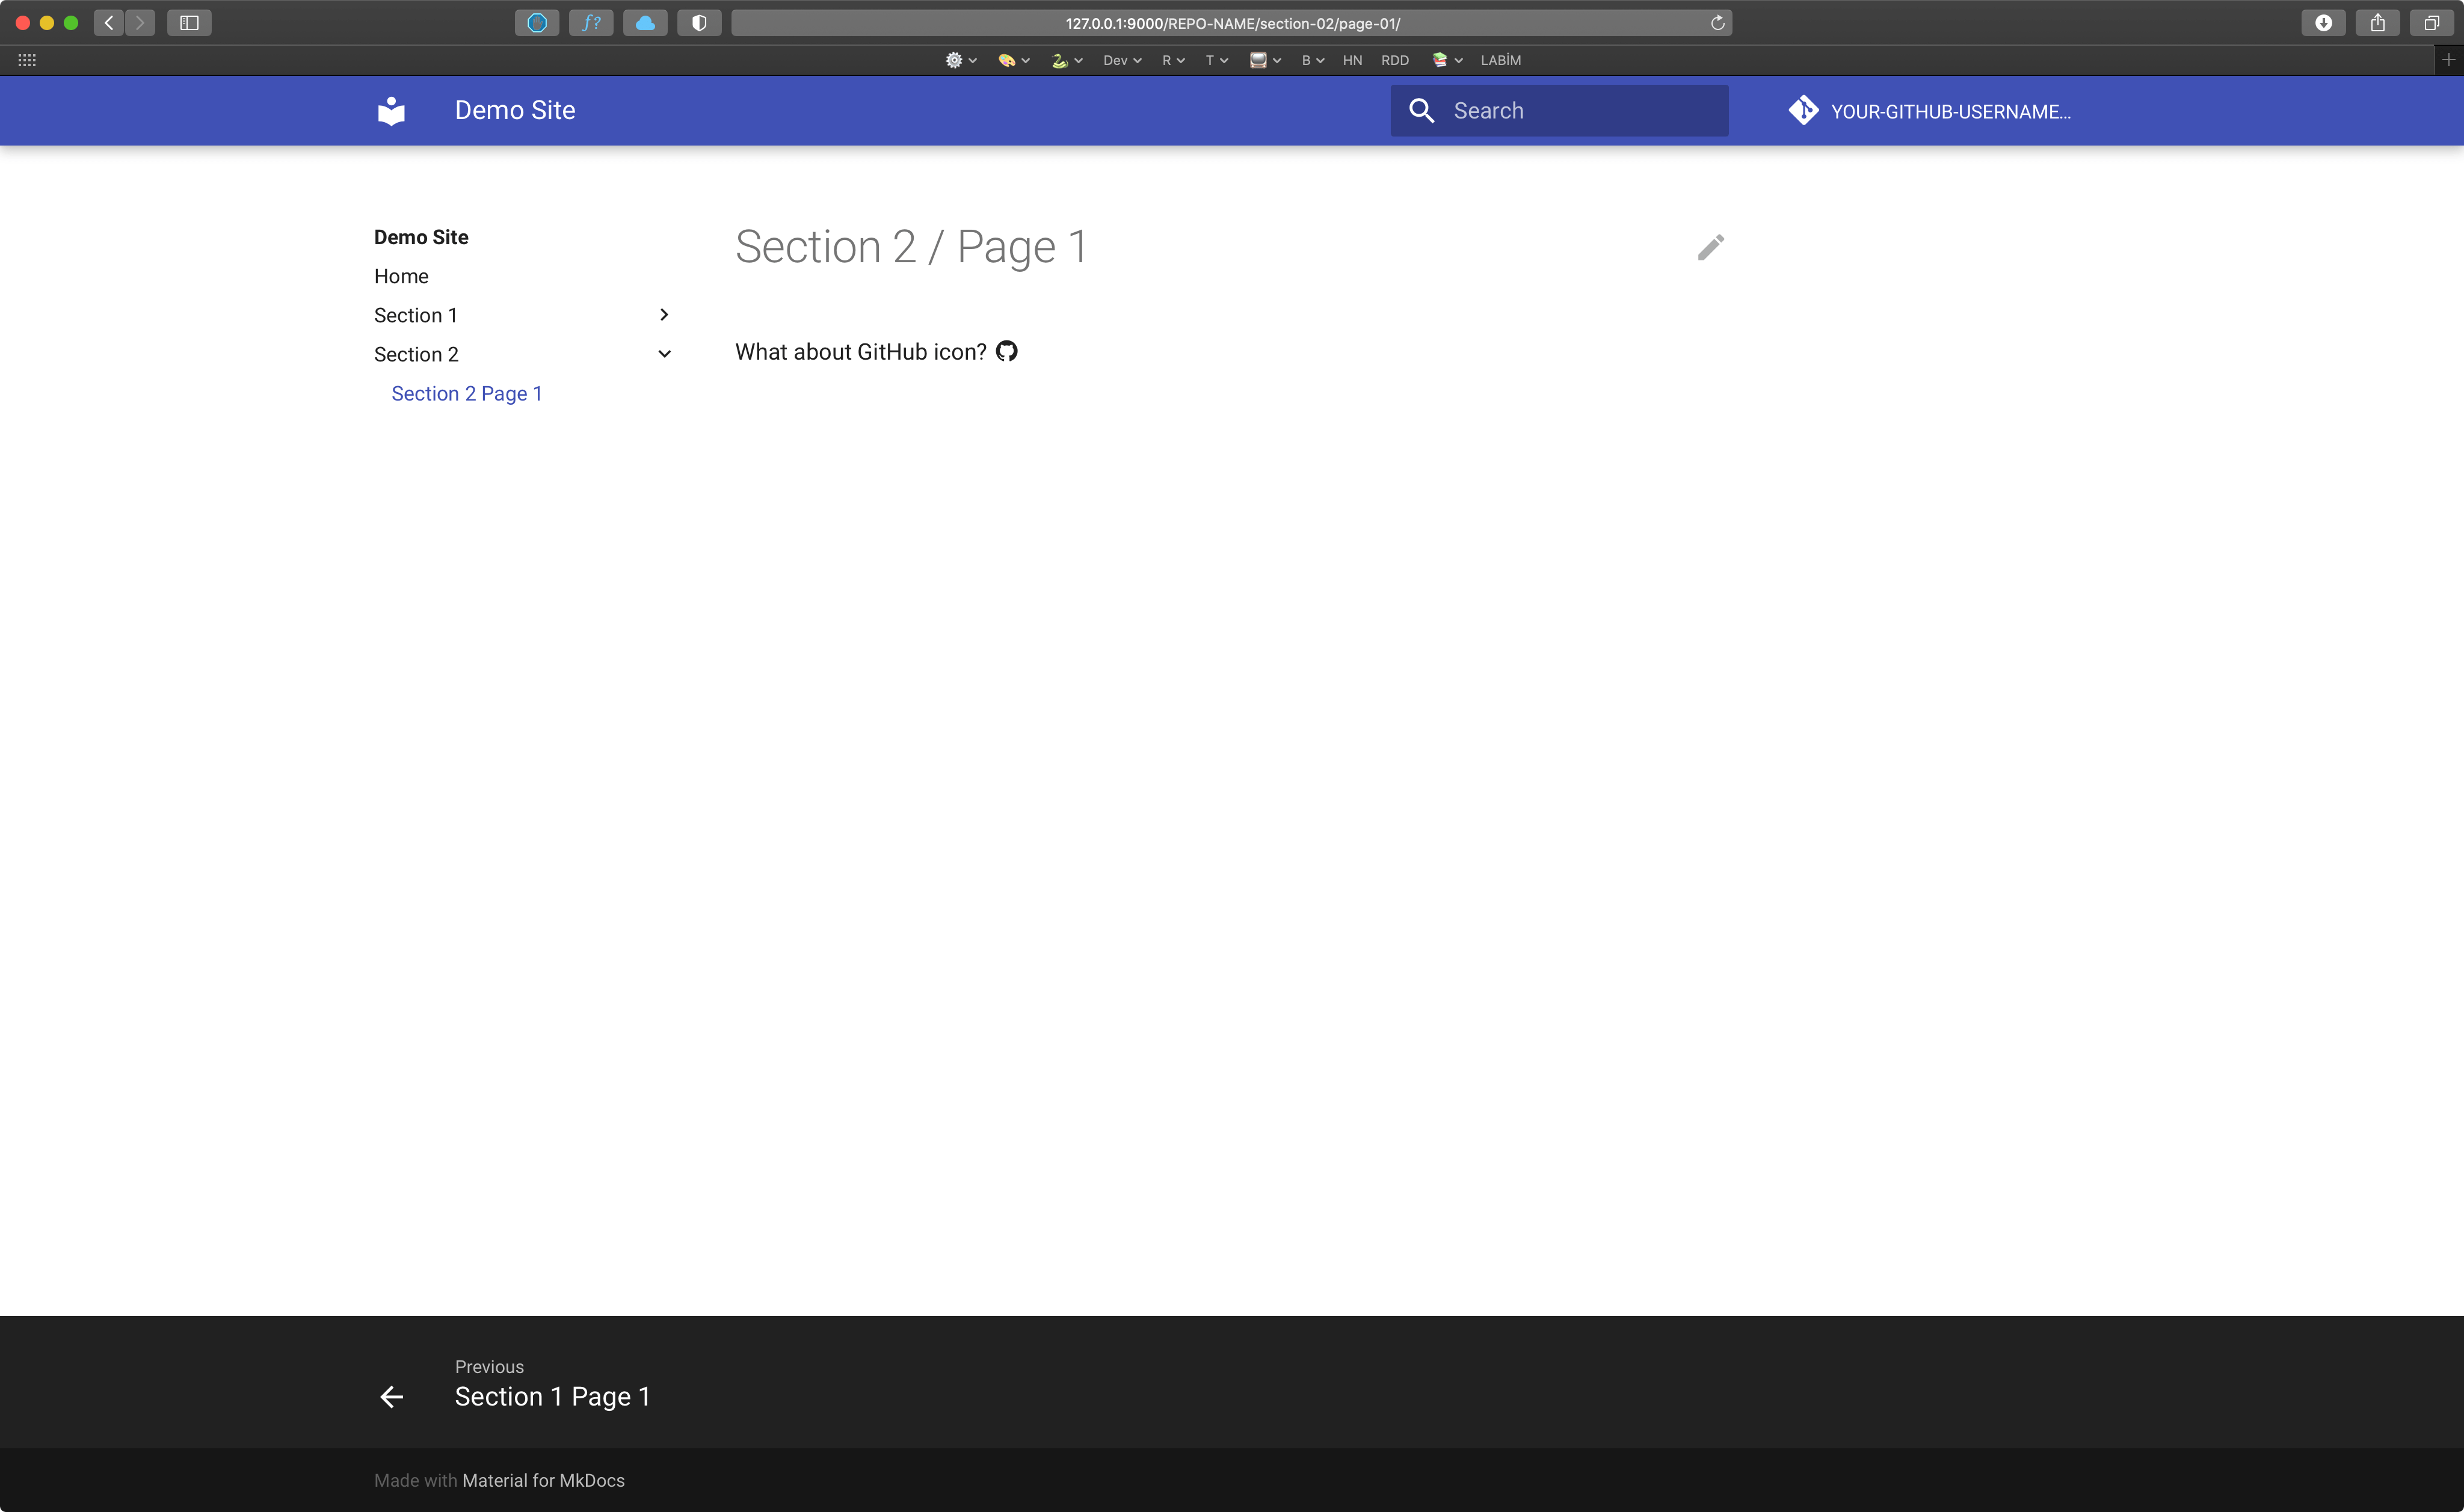Go to Home in sidebar navigation
2464x1512 pixels.
pyautogui.click(x=401, y=276)
